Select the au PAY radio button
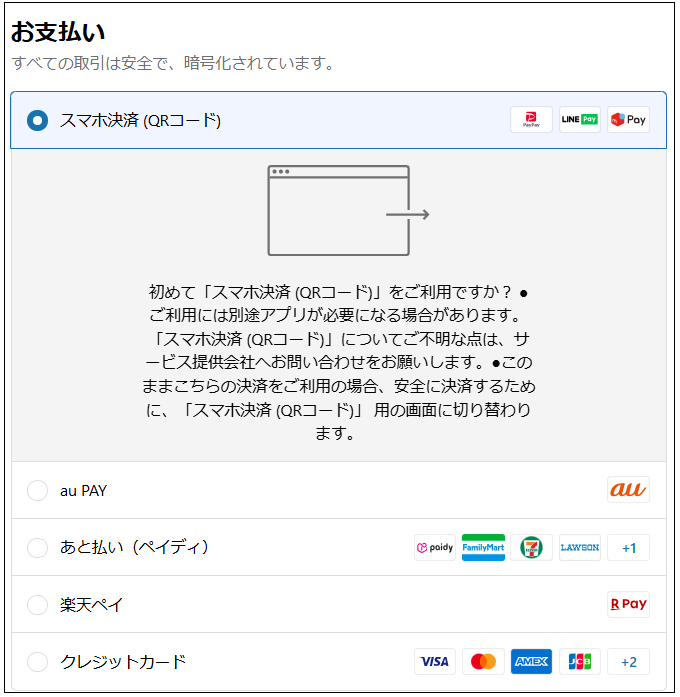 (x=37, y=491)
